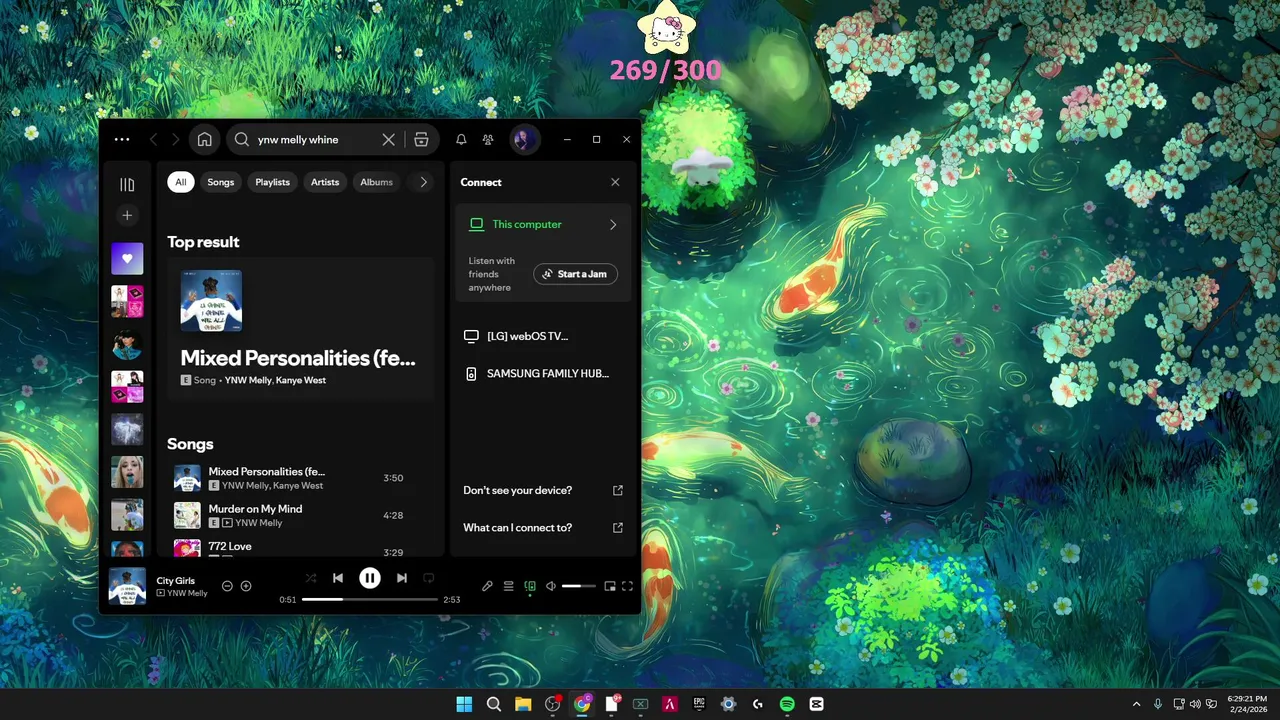Open the taskbar clock and date

coord(1247,704)
